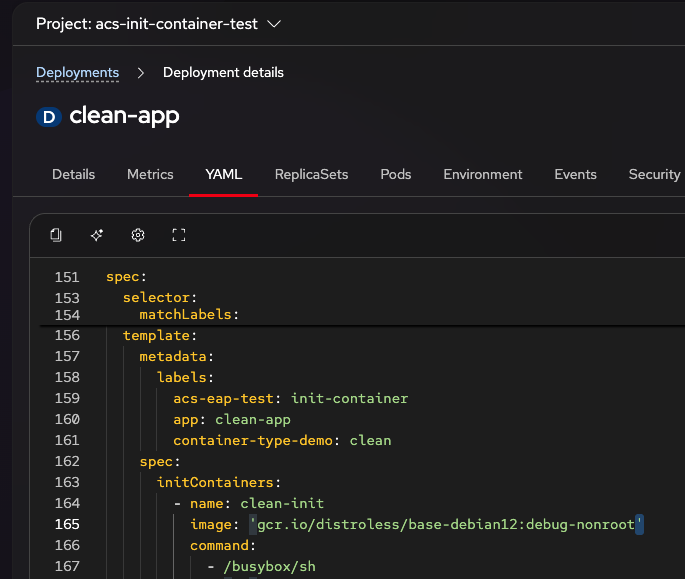This screenshot has height=579, width=685.
Task: Click 'clean-app' value on line 160
Action: [253, 420]
